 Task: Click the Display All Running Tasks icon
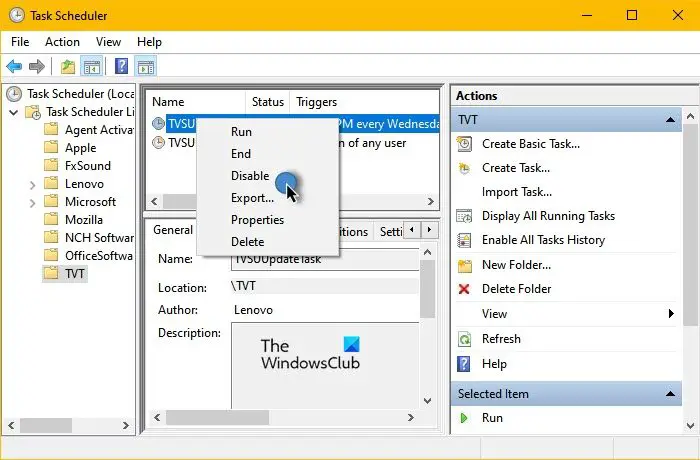[464, 216]
